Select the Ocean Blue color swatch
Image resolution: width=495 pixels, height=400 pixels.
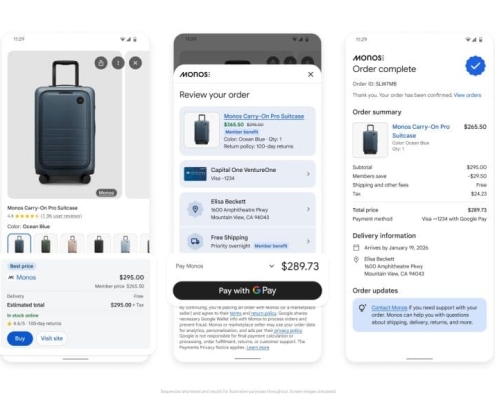(x=19, y=244)
